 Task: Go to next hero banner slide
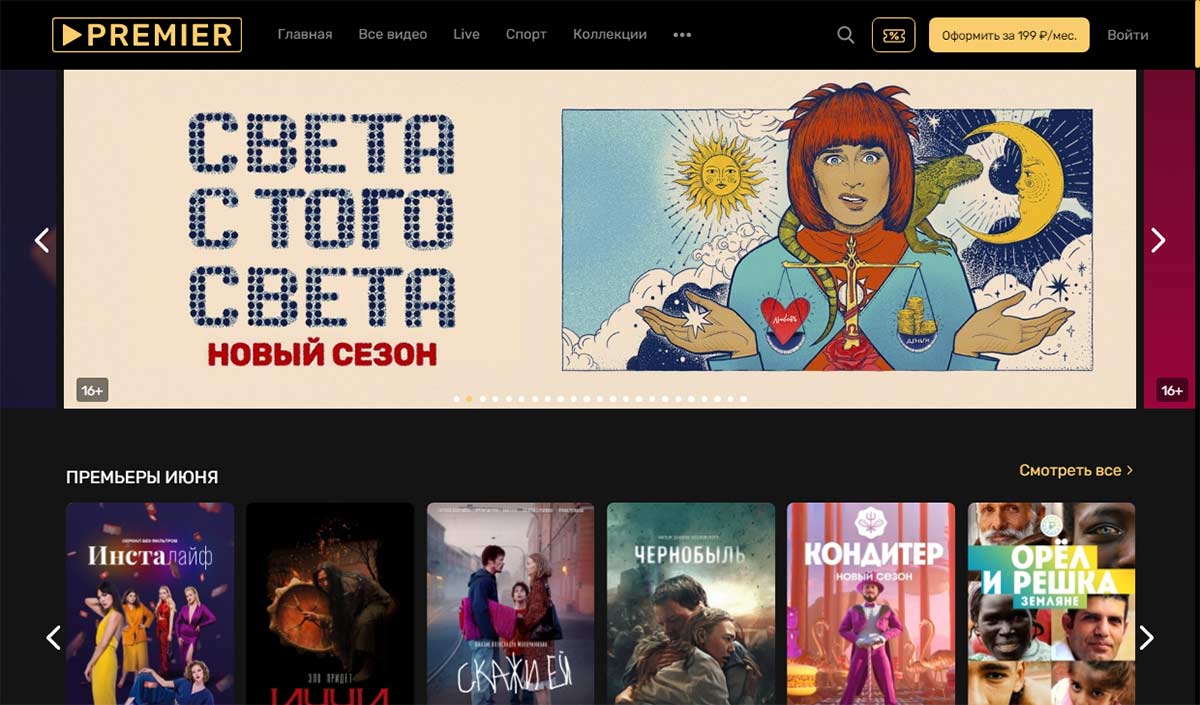tap(1158, 240)
